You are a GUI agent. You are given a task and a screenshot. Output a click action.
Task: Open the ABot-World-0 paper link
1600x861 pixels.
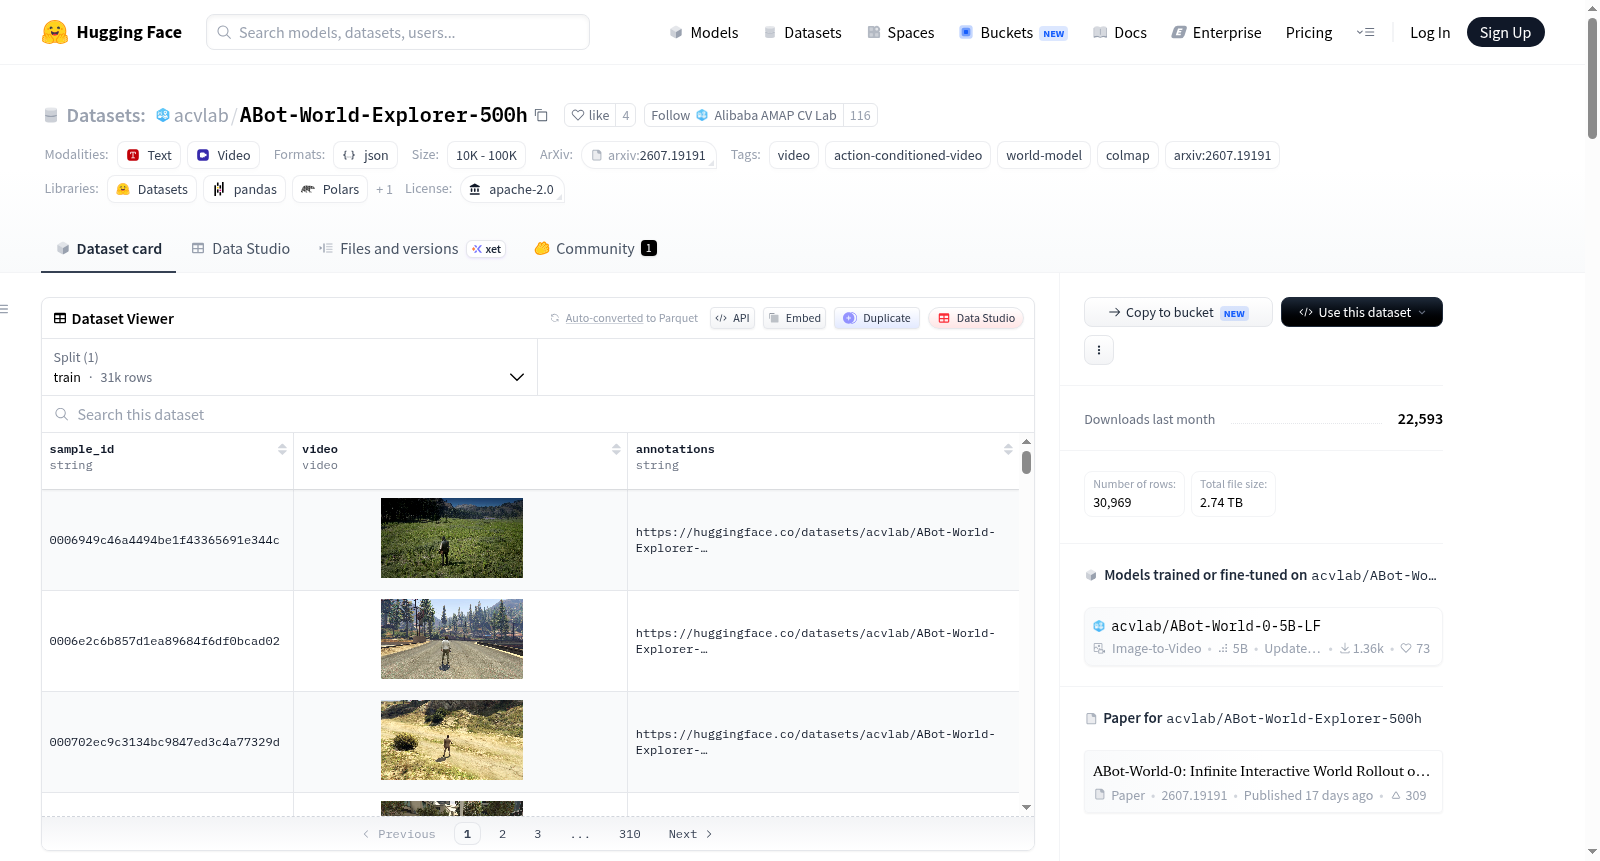pyautogui.click(x=1263, y=782)
